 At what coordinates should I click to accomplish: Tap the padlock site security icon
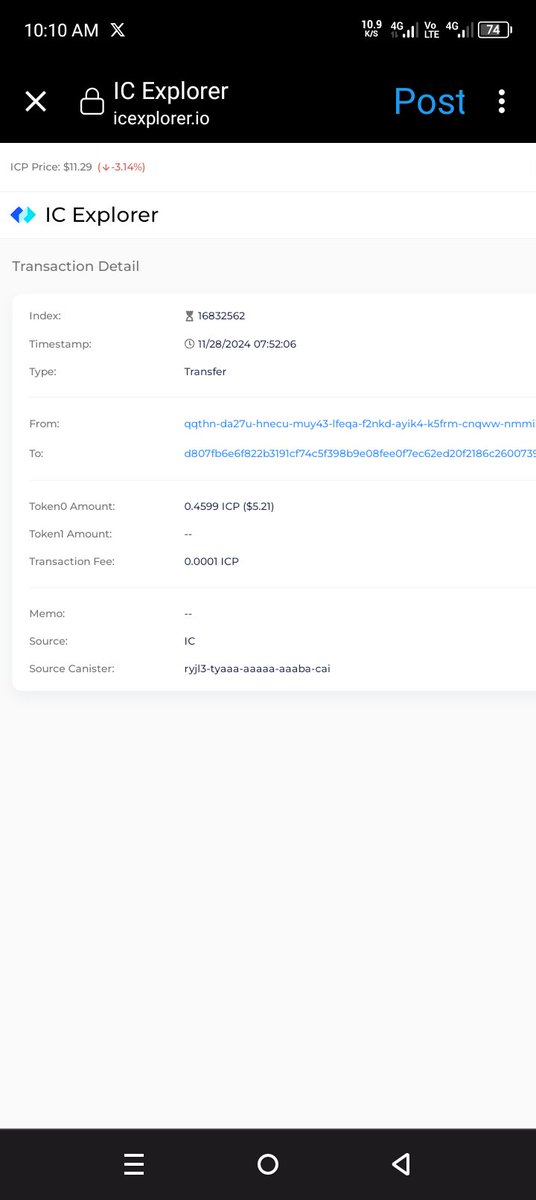pos(92,102)
